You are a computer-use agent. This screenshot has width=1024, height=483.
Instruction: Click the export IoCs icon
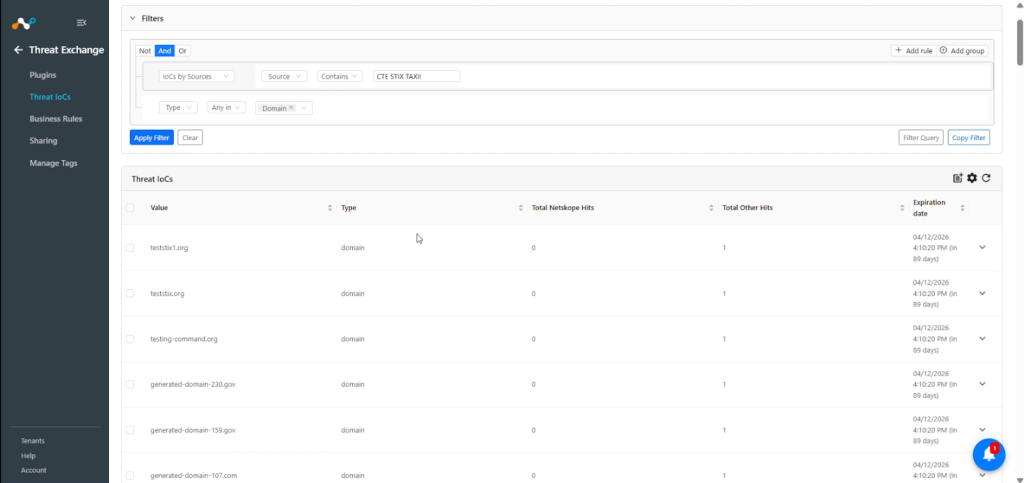[957, 178]
